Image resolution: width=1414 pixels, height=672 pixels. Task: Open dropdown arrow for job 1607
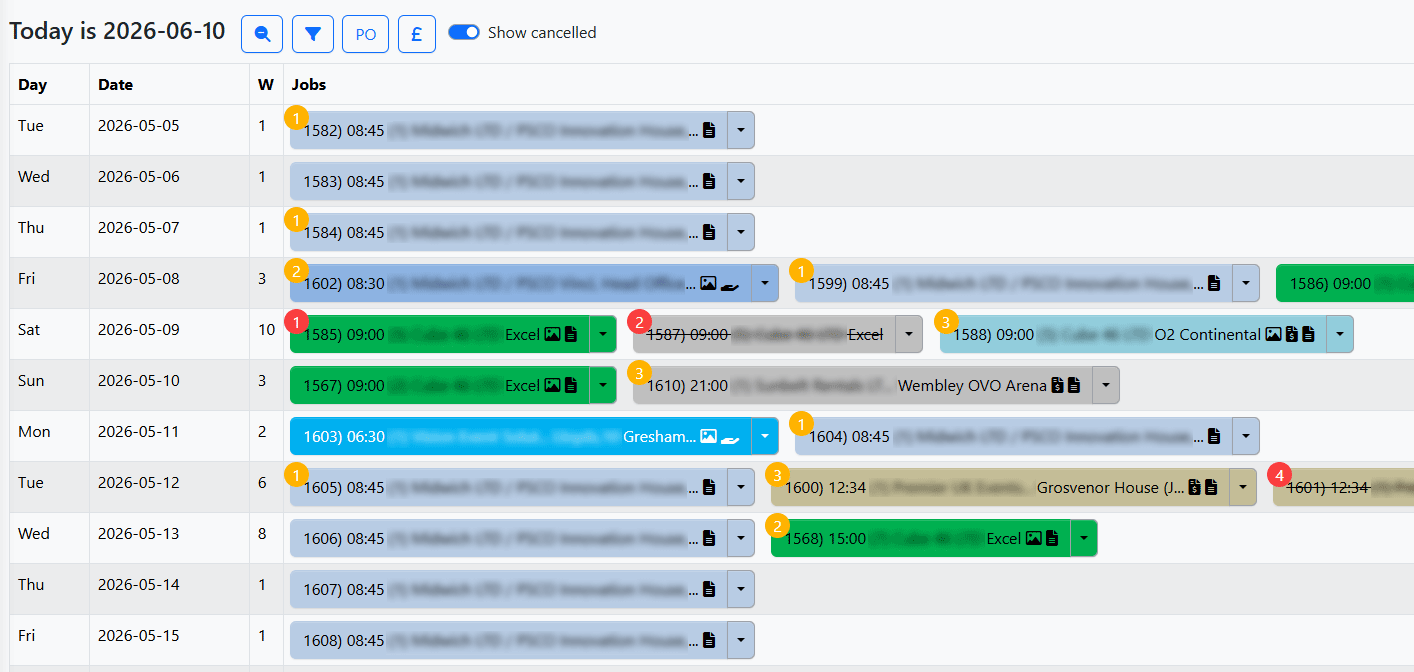coord(741,589)
